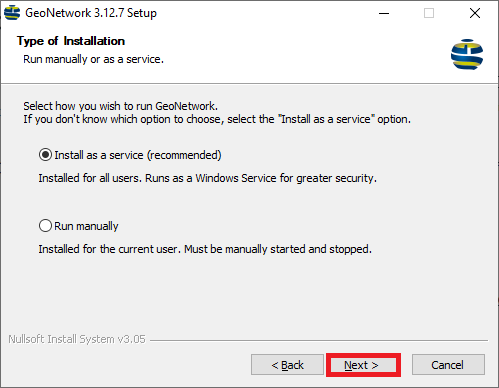Click the "Run manually" option label text

86,226
